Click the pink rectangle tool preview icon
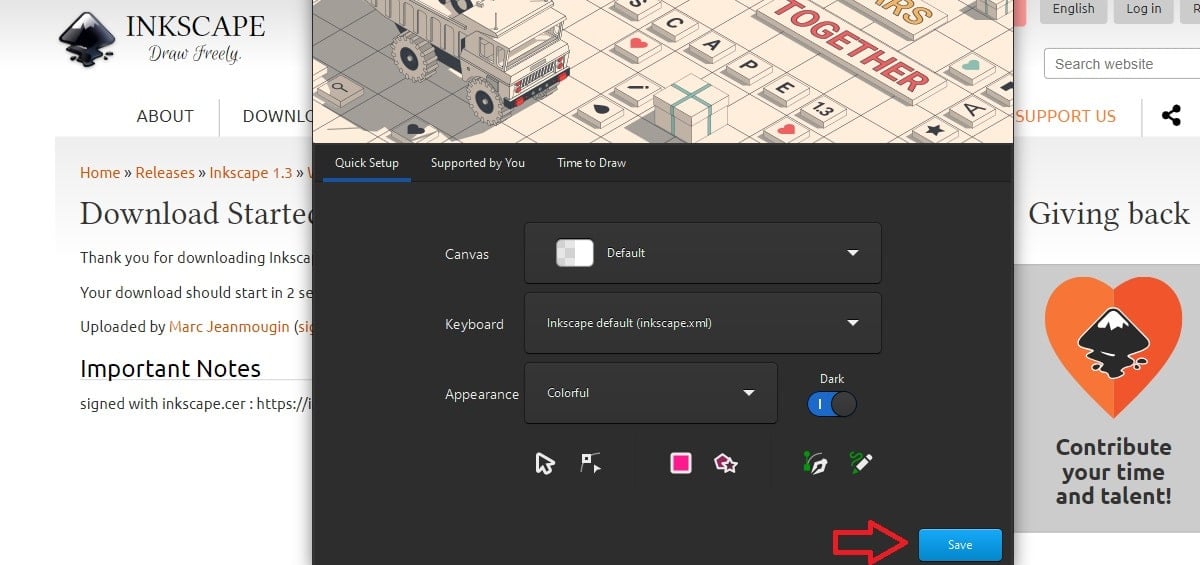Screen dimensions: 1200x565 coord(681,463)
